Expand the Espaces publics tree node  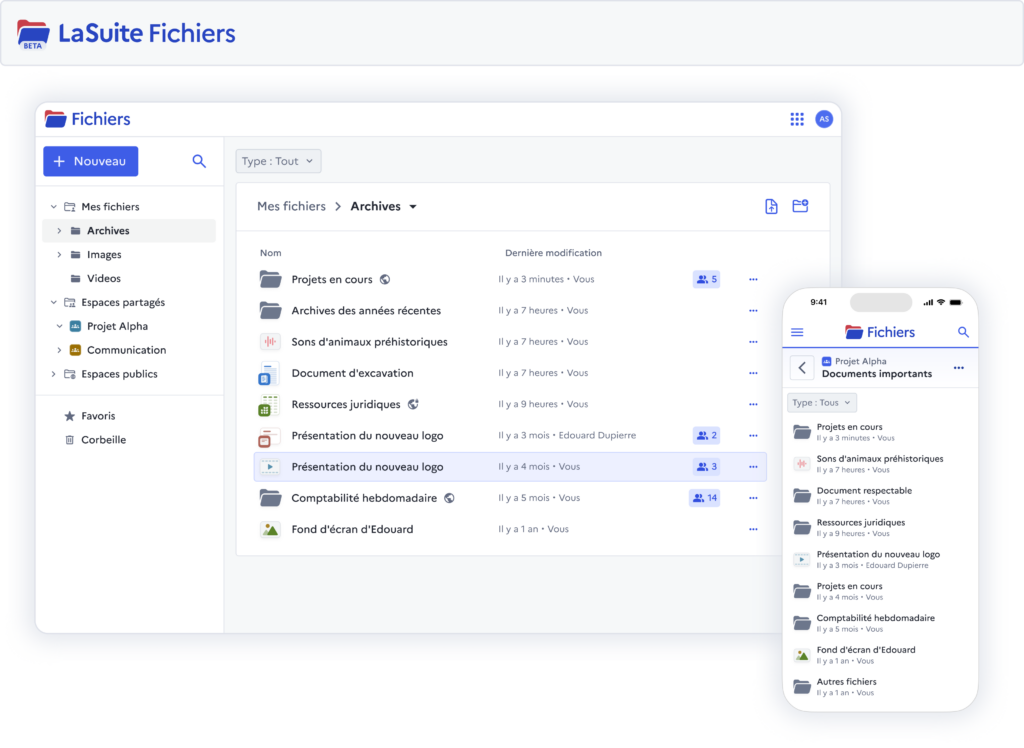tap(54, 374)
